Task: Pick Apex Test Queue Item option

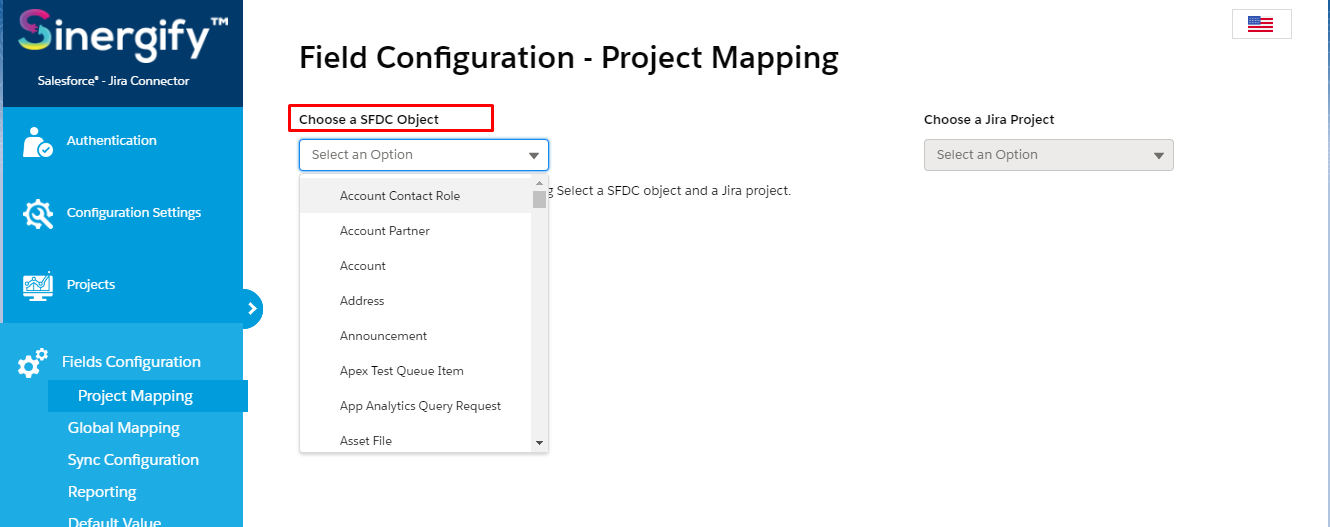Action: tap(416, 371)
